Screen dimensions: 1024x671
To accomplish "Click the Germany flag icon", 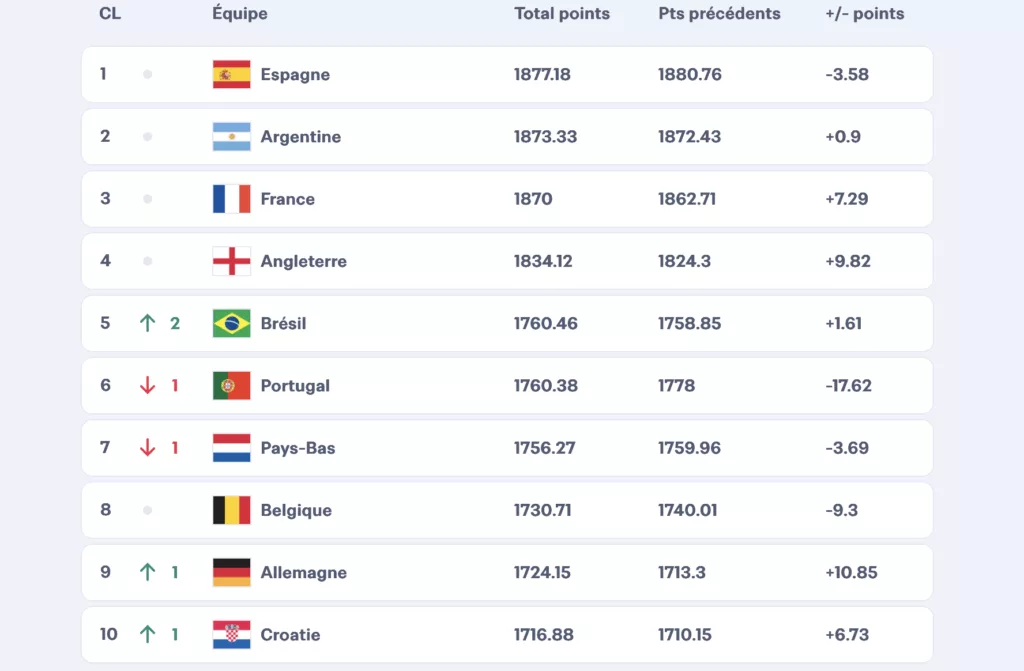I will click(231, 573).
